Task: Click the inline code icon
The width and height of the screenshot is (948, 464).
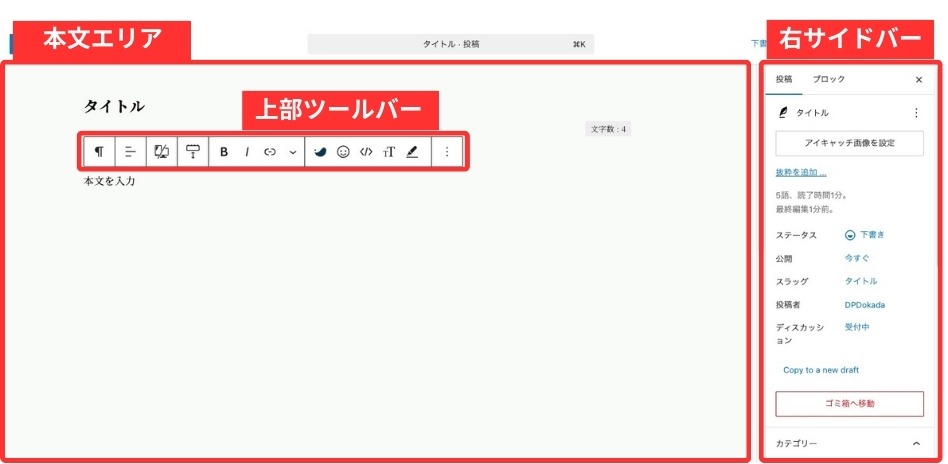Action: coord(366,152)
